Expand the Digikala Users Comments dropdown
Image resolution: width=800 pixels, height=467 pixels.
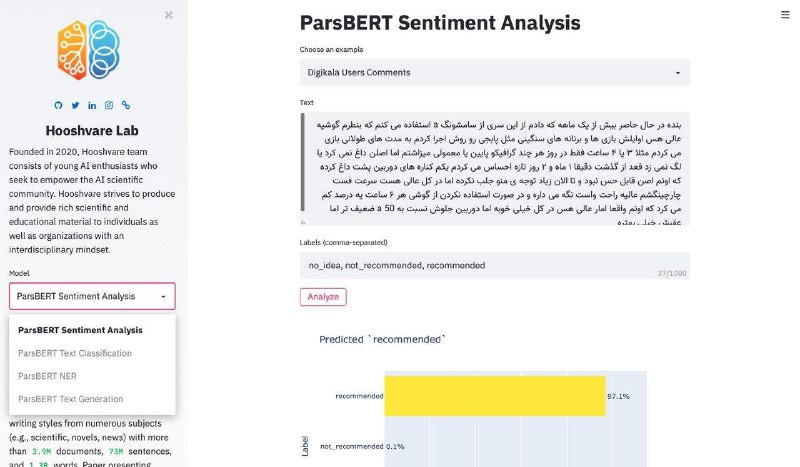[494, 72]
